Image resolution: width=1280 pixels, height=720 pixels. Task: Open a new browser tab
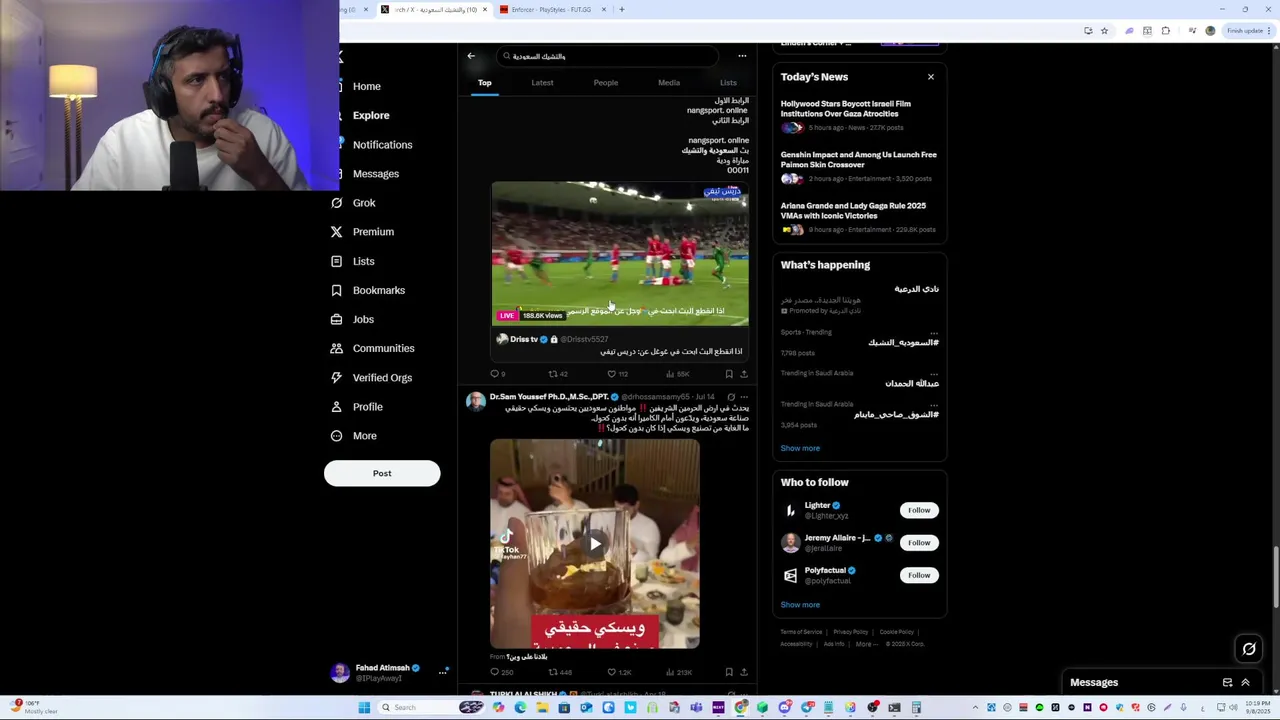621,10
